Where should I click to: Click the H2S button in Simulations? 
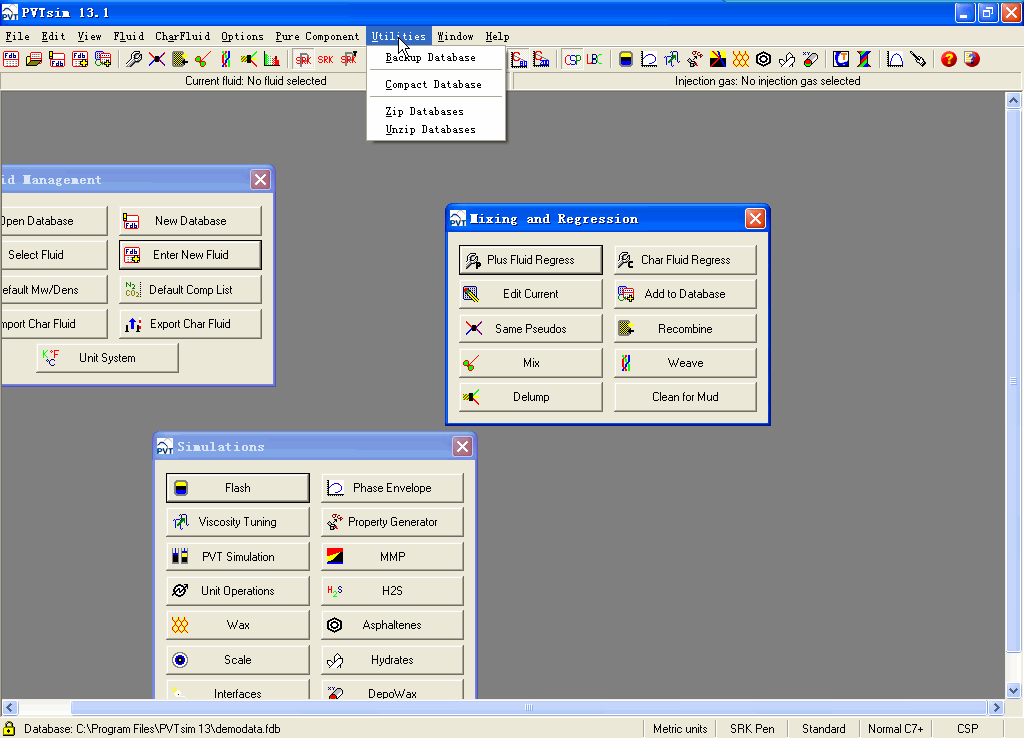(x=392, y=591)
